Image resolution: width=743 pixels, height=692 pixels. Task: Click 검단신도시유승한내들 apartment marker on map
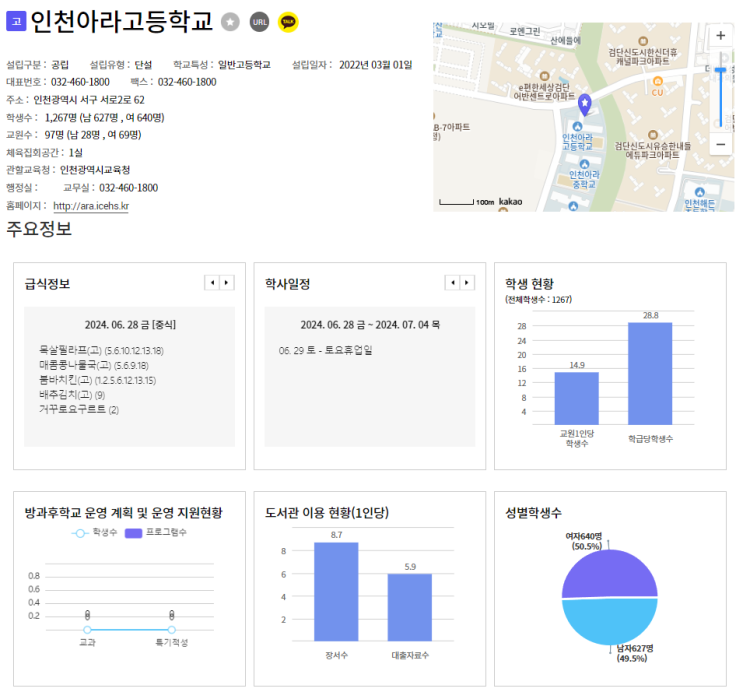click(653, 135)
